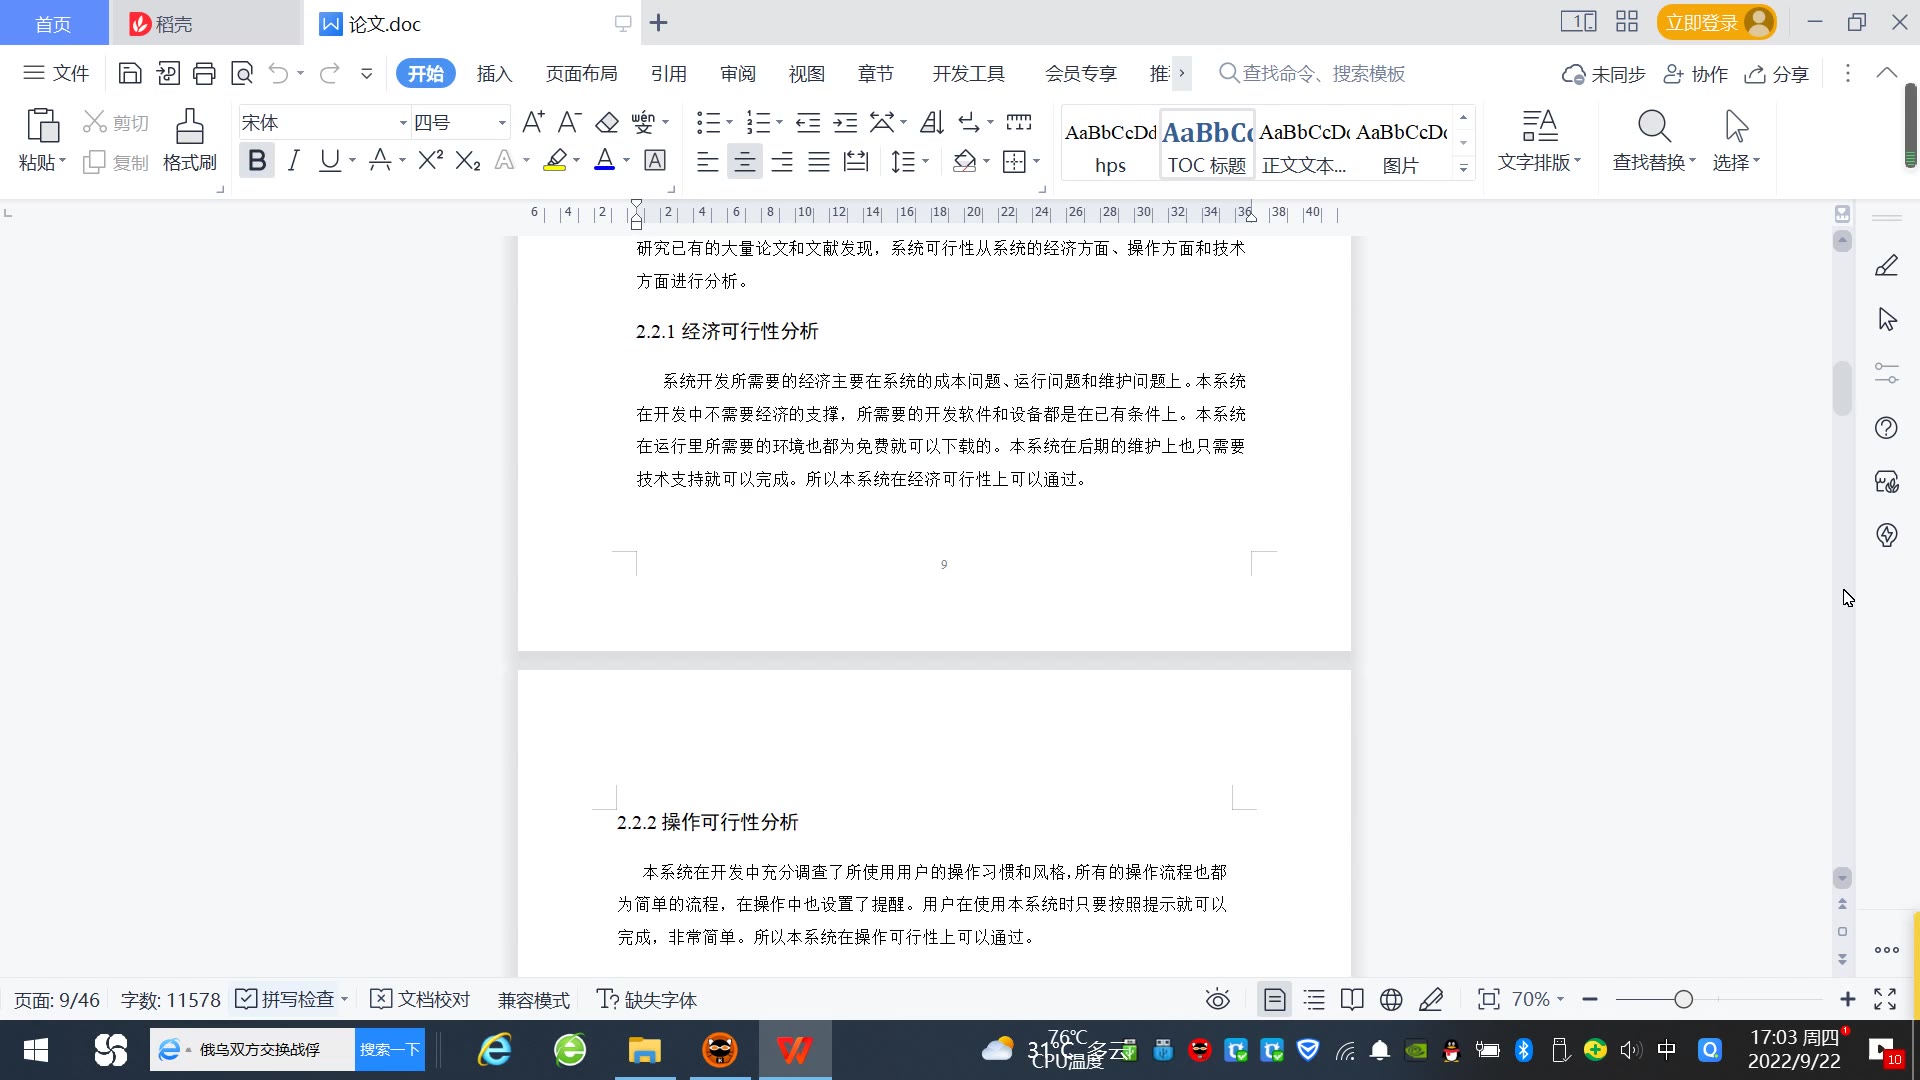The image size is (1920, 1080).
Task: Click the zoom slider handle
Action: click(1683, 999)
